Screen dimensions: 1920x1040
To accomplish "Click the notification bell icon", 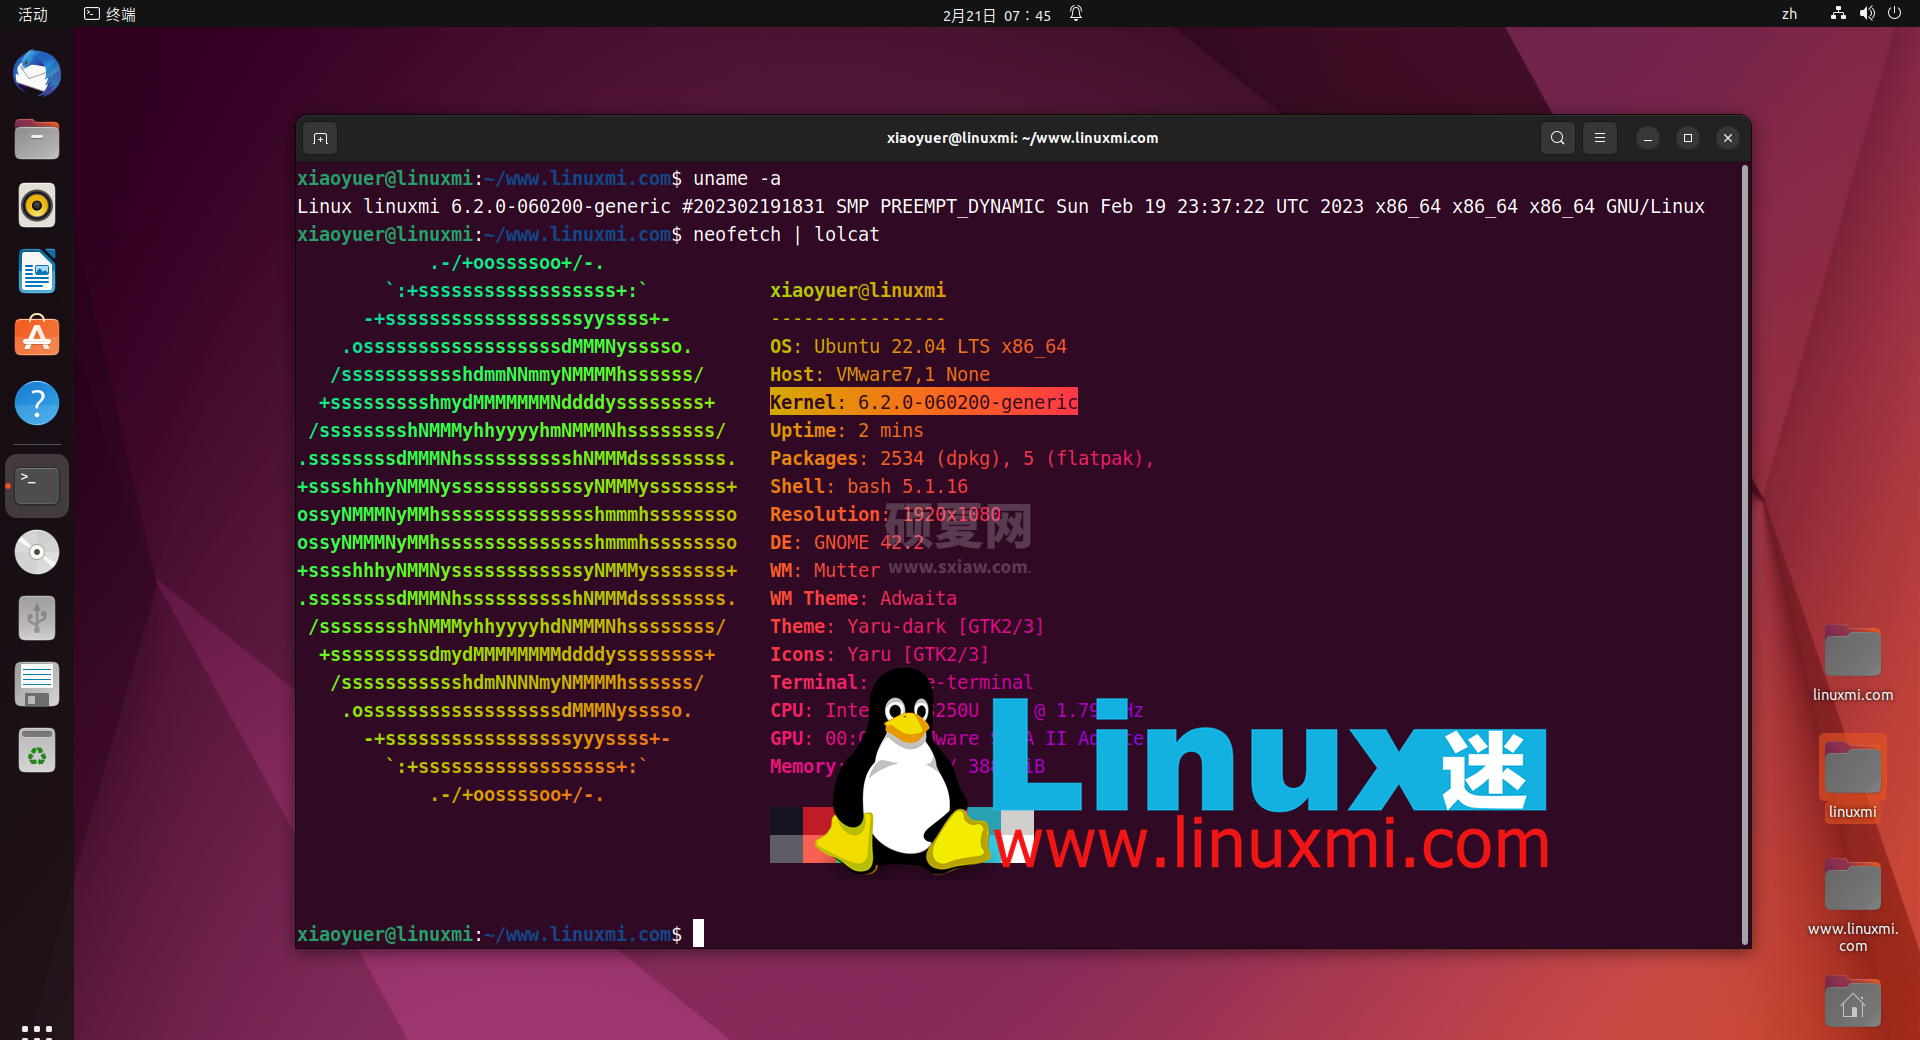I will pyautogui.click(x=1076, y=14).
